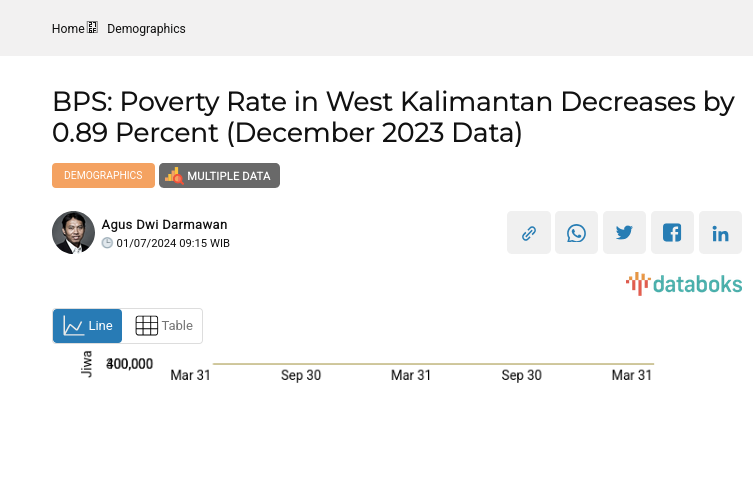The width and height of the screenshot is (753, 498).
Task: Share the article on Facebook
Action: [x=673, y=233]
